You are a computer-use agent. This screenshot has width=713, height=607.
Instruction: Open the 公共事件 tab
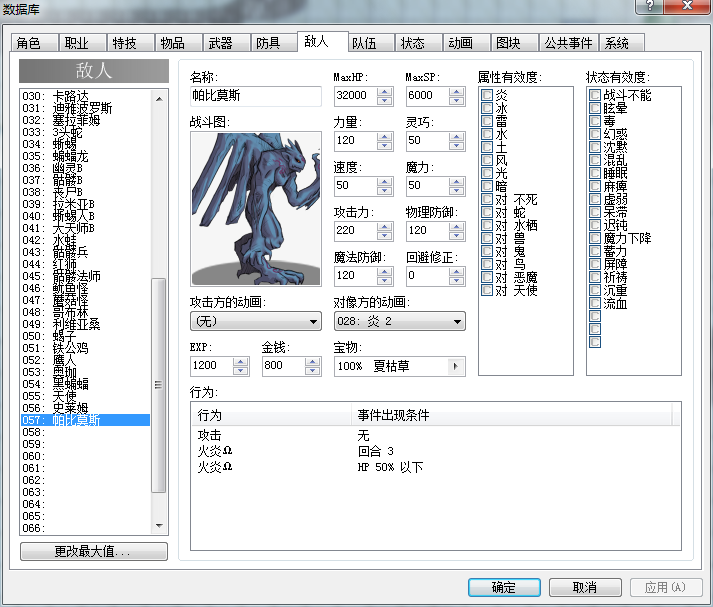tap(568, 43)
